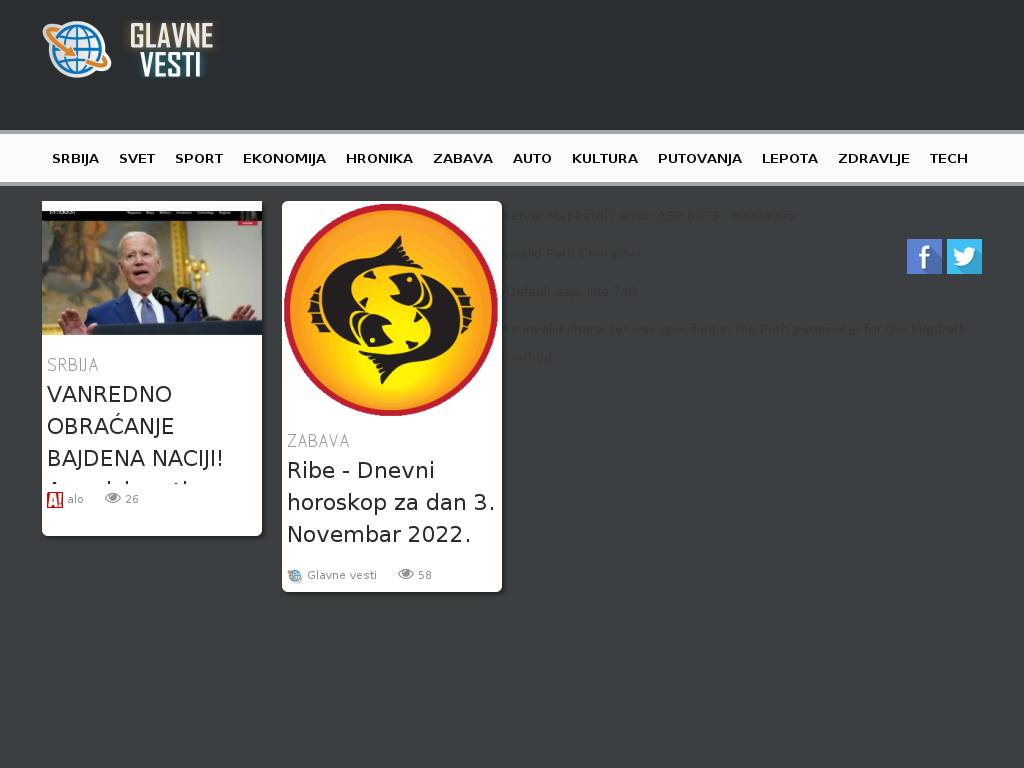Image resolution: width=1024 pixels, height=768 pixels.
Task: Open the Twitter profile icon
Action: [964, 257]
